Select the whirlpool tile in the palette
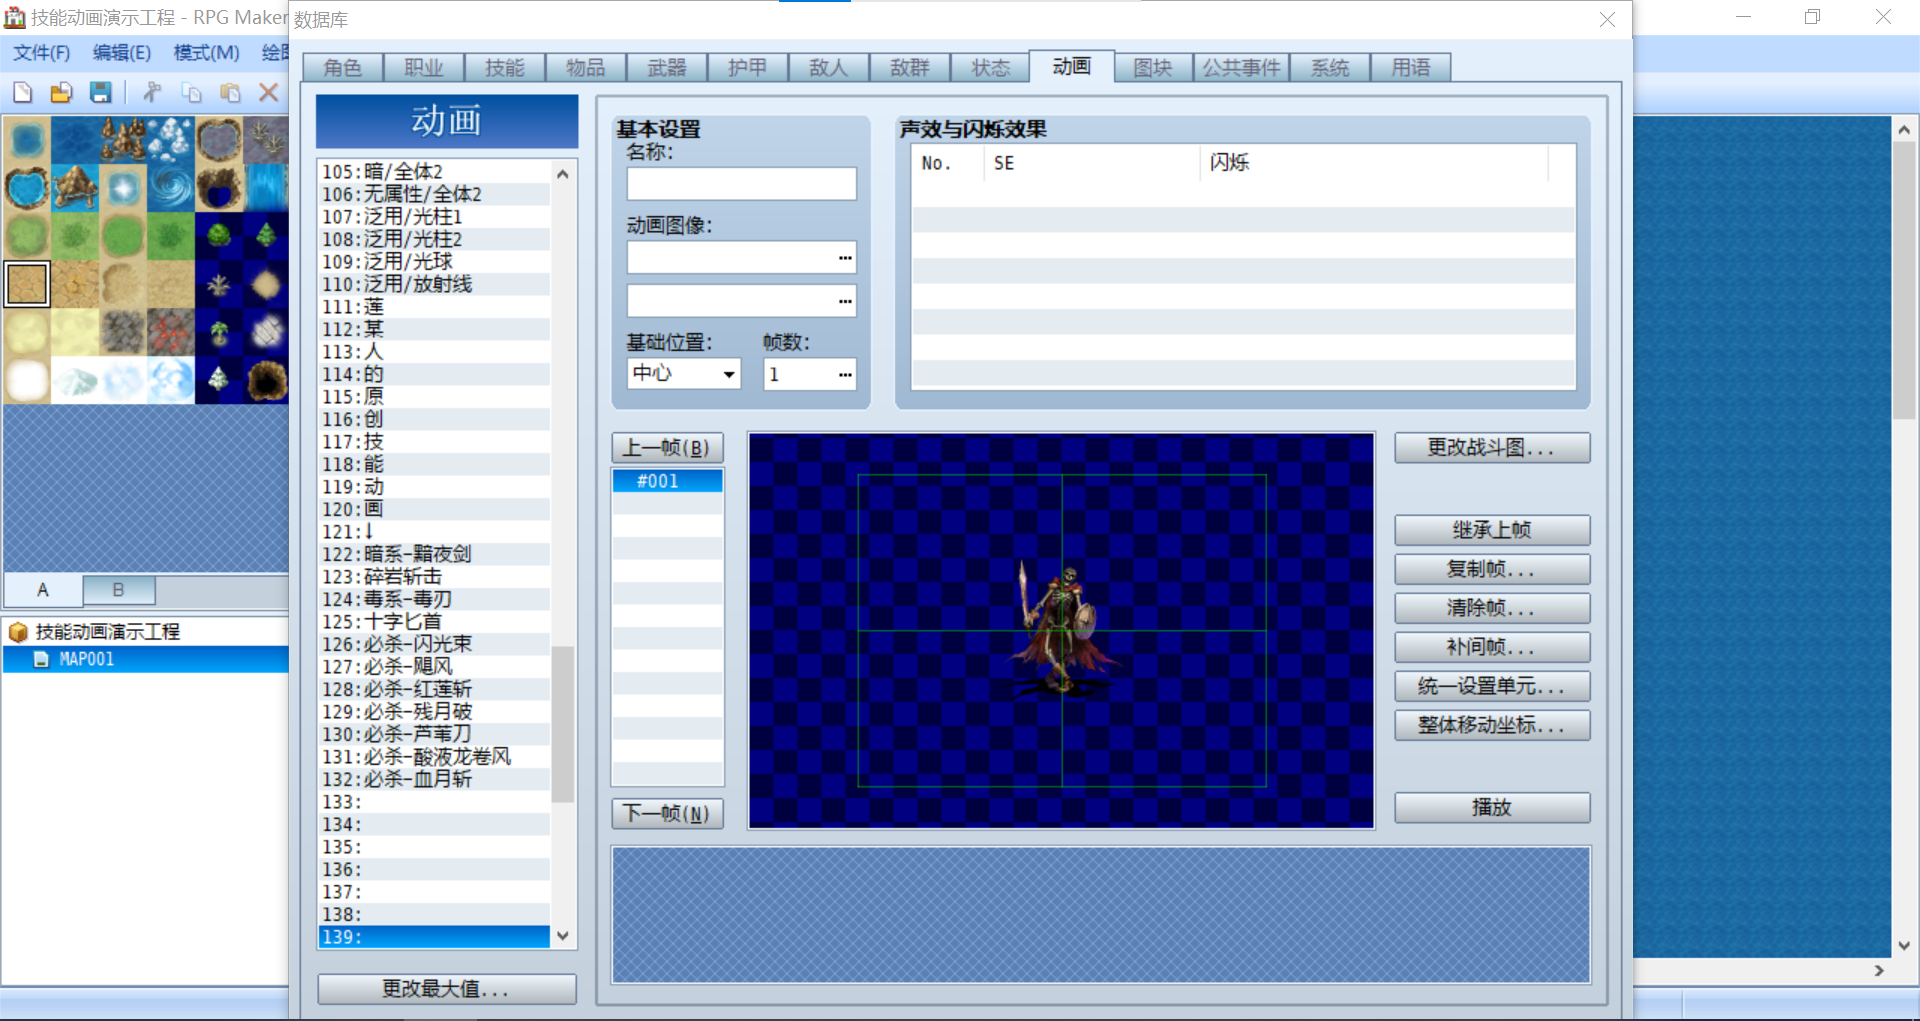 click(171, 188)
